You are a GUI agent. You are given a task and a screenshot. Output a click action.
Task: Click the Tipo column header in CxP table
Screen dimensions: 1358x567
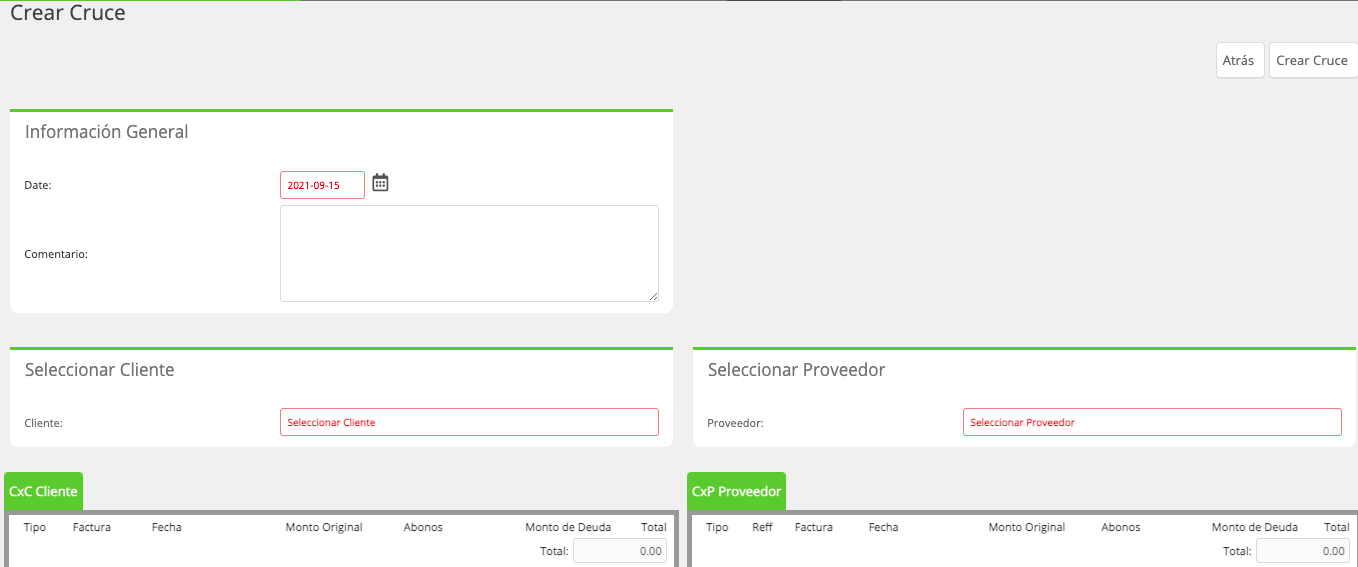718,527
